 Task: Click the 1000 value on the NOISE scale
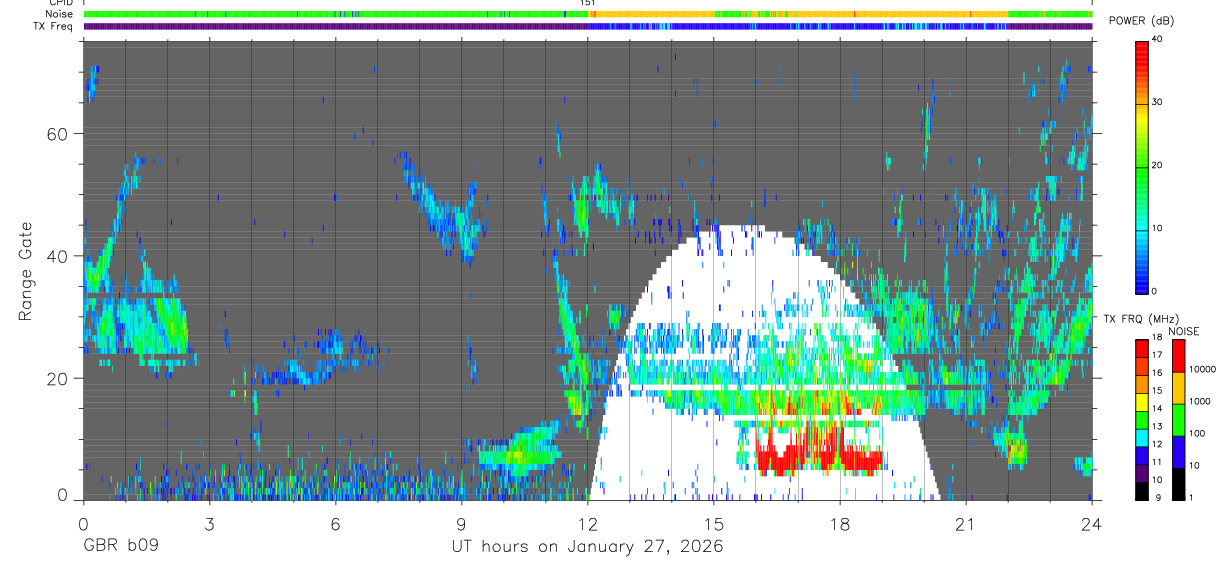coord(1200,401)
